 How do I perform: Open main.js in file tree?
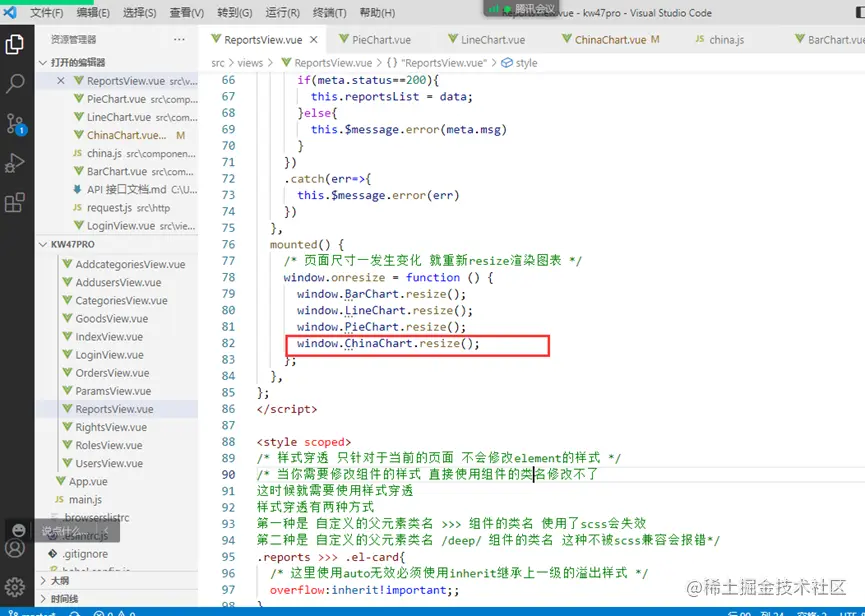pos(116,500)
